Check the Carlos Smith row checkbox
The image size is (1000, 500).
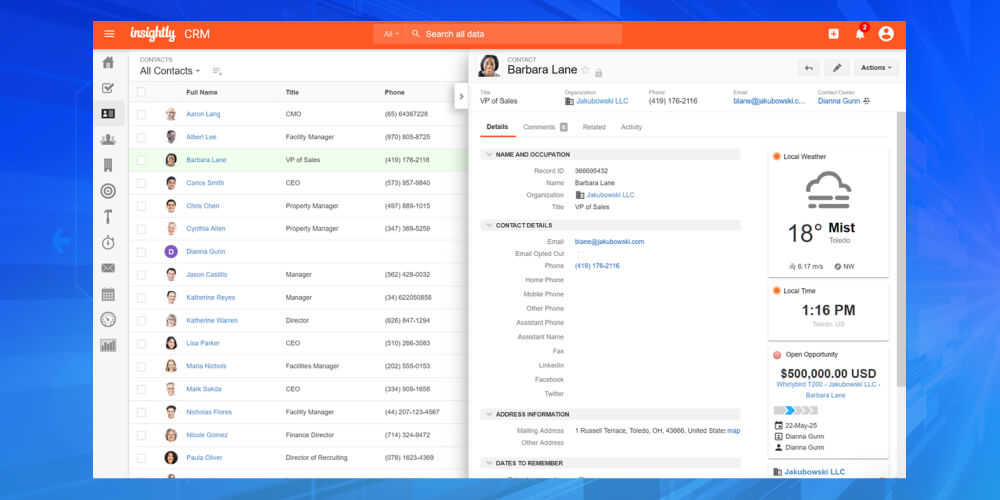click(x=141, y=183)
